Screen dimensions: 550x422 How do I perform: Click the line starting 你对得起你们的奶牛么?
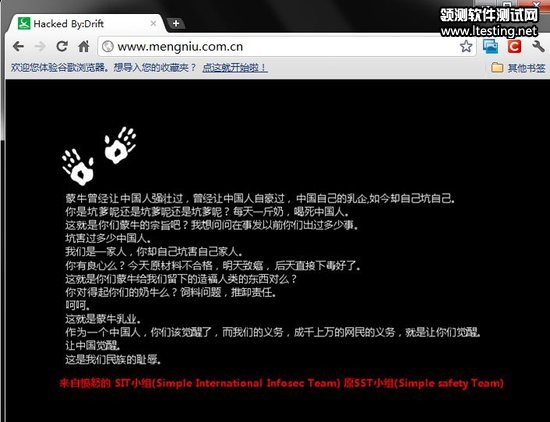click(x=171, y=292)
